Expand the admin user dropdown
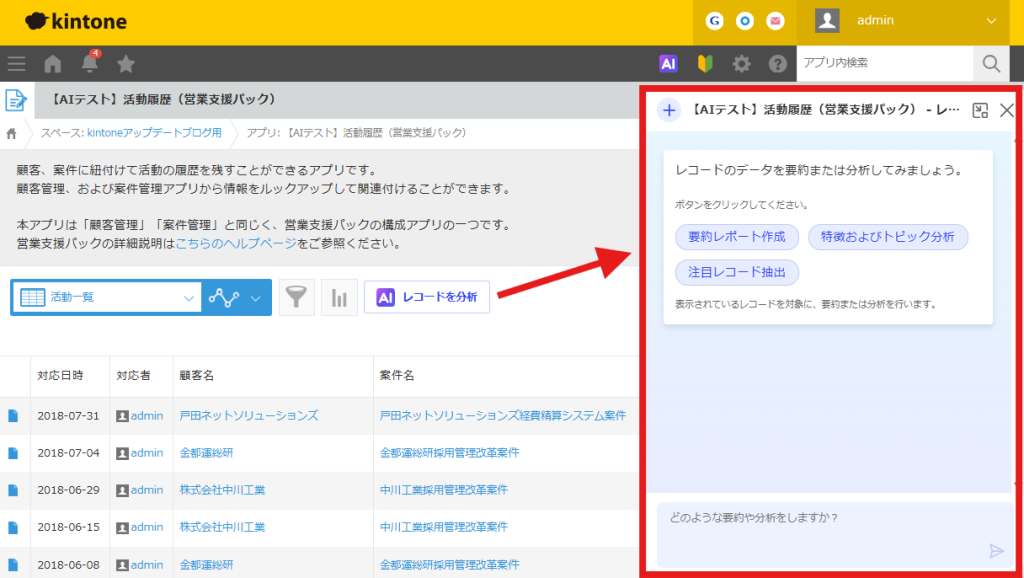The width and height of the screenshot is (1024, 578). [x=991, y=21]
